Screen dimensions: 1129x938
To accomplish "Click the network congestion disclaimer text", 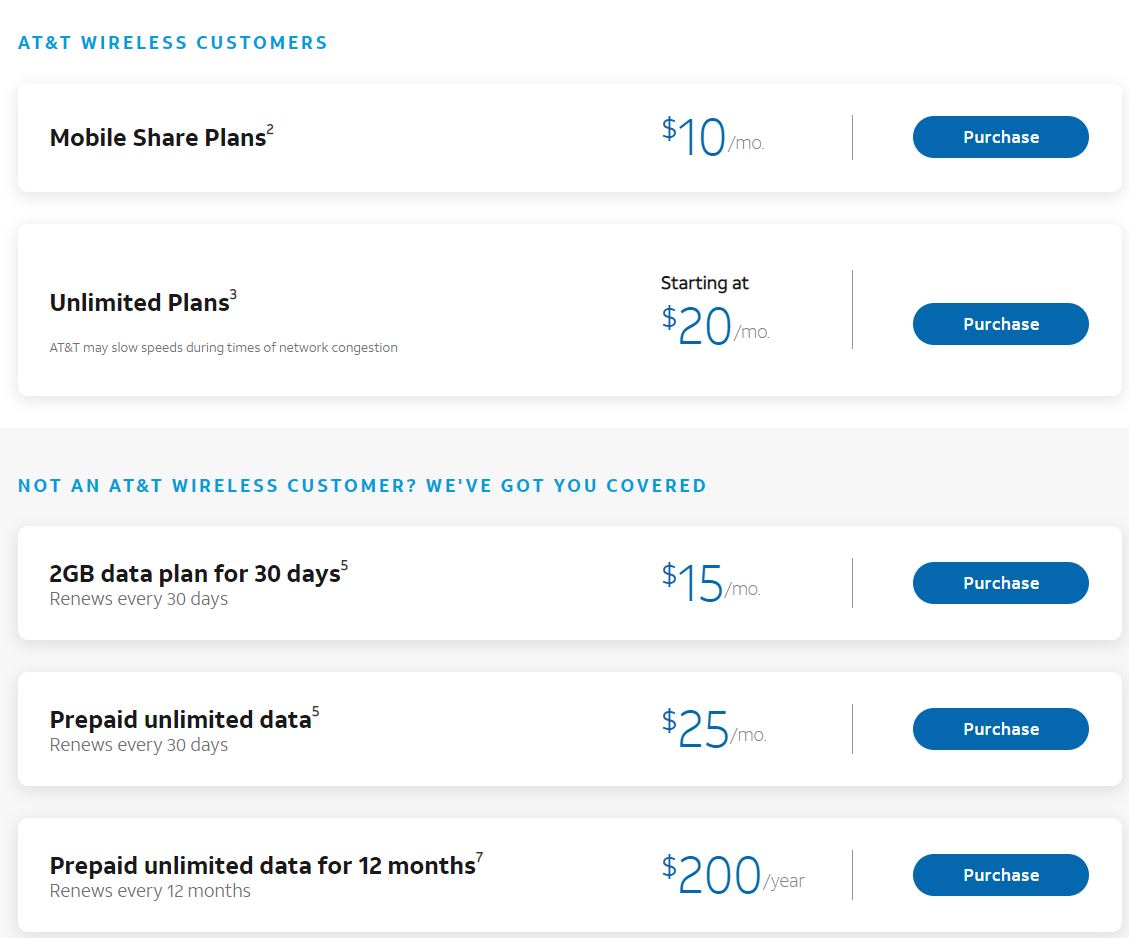I will [x=223, y=348].
